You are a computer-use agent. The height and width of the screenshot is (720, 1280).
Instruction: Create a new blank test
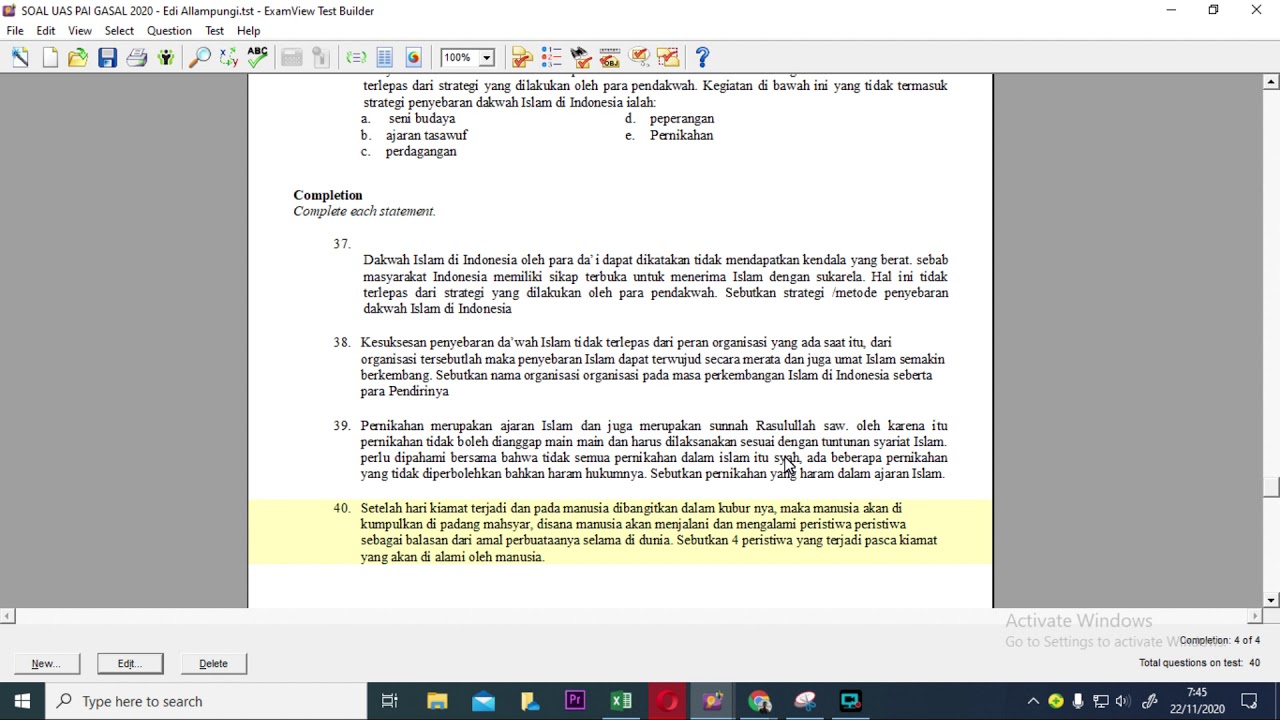49,57
